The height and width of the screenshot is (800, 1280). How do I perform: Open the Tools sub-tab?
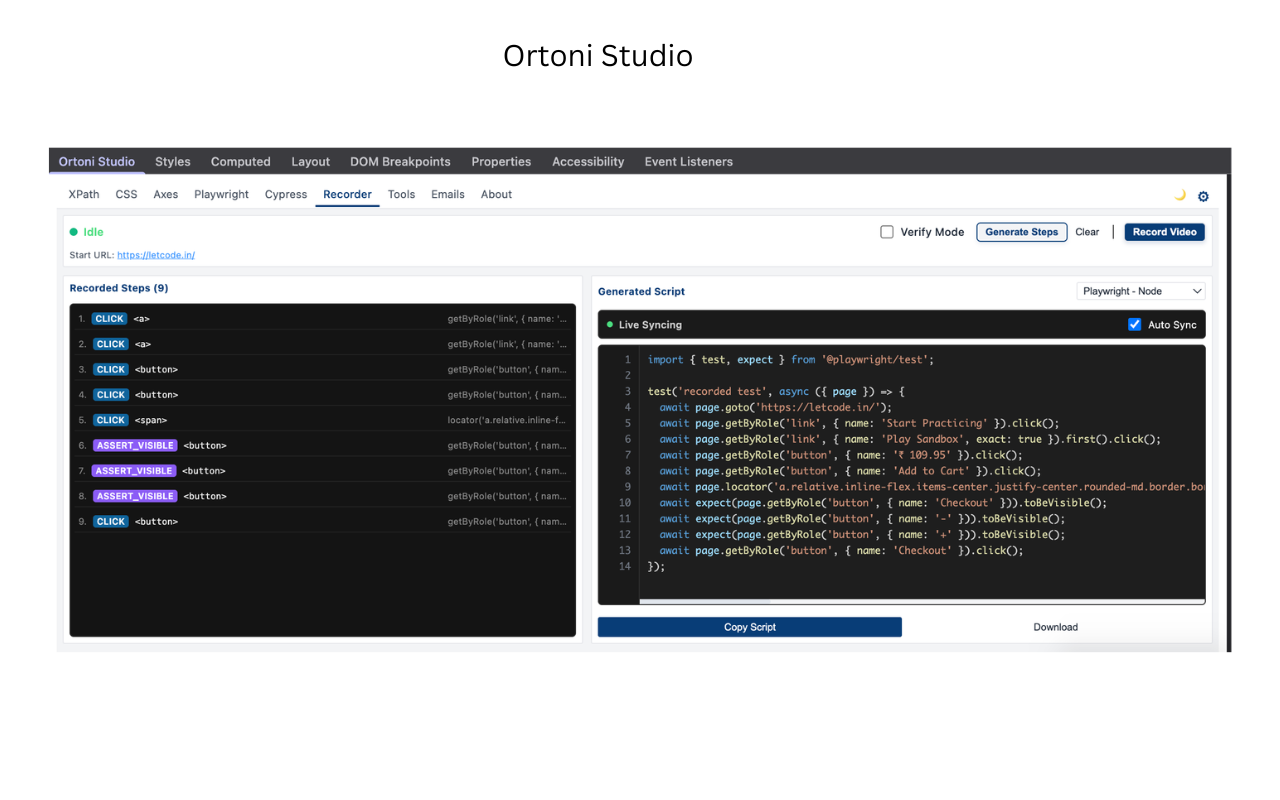click(401, 194)
